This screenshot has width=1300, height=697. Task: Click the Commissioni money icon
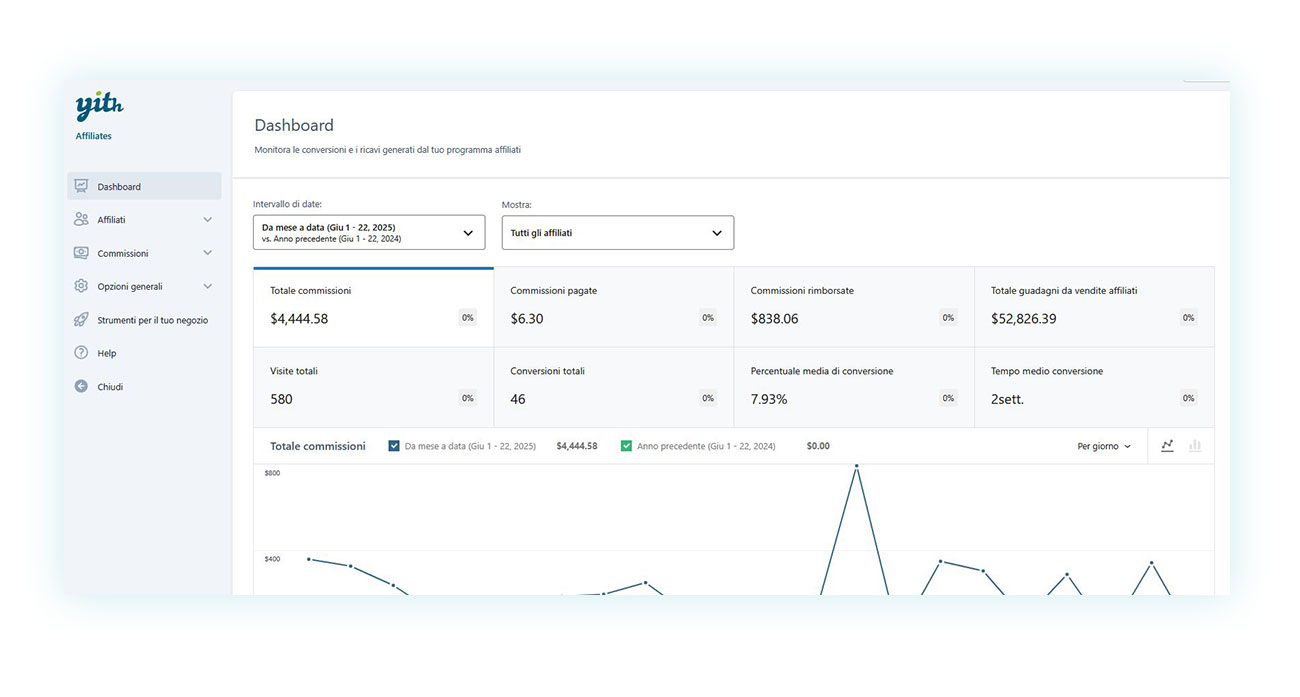(x=81, y=253)
